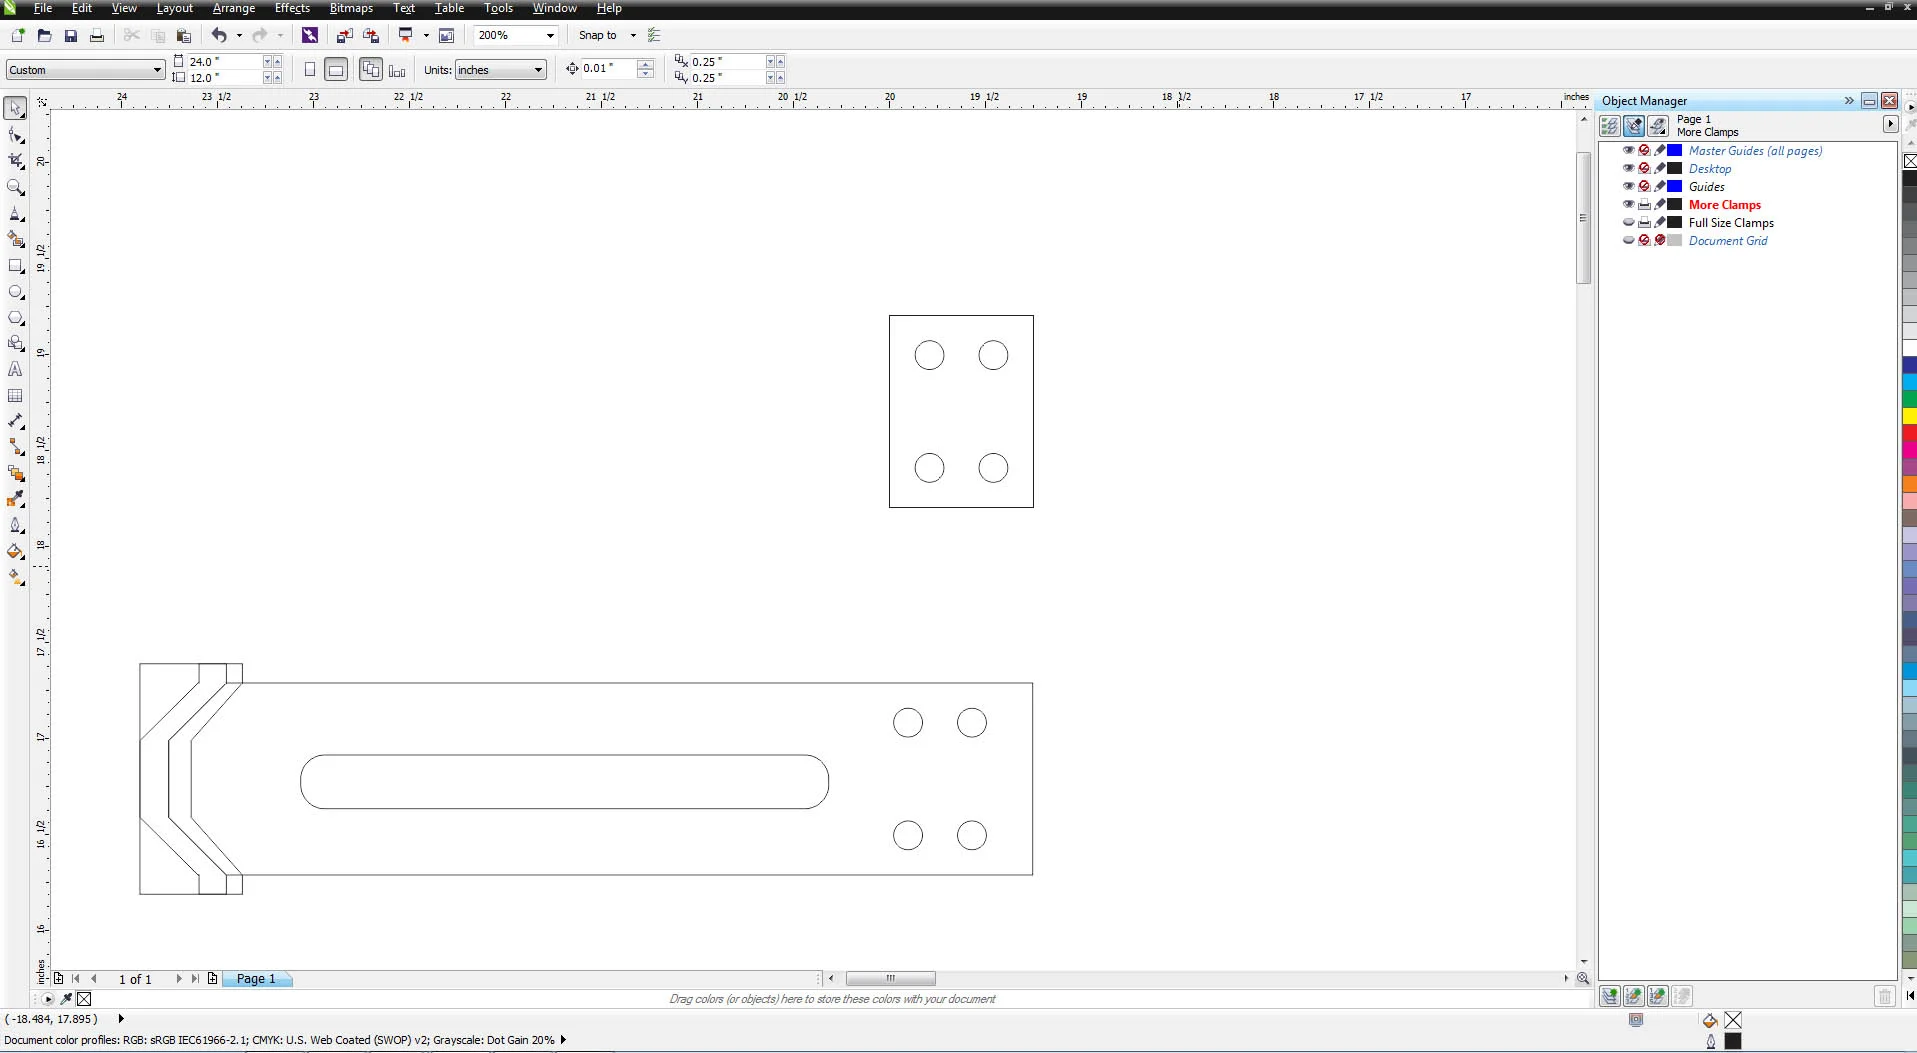
Task: Select the Dimension tool
Action: coord(16,421)
